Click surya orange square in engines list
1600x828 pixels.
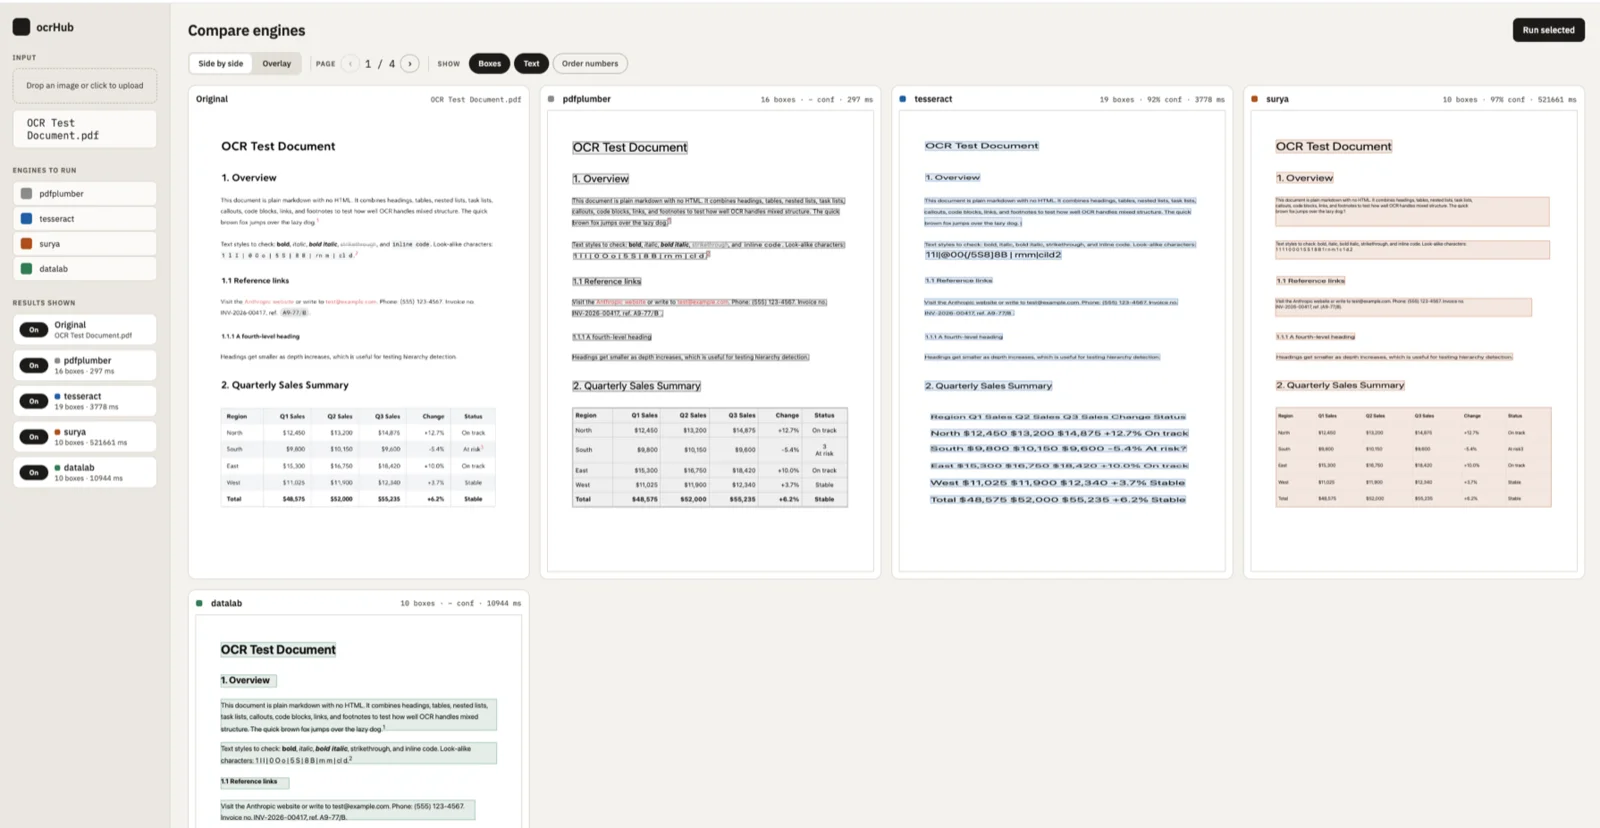tap(27, 244)
